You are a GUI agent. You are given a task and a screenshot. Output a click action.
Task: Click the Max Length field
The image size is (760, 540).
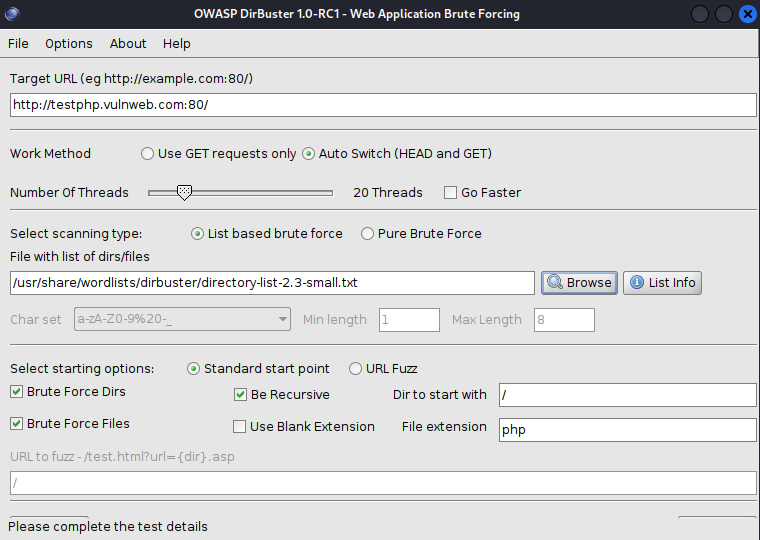tap(564, 320)
